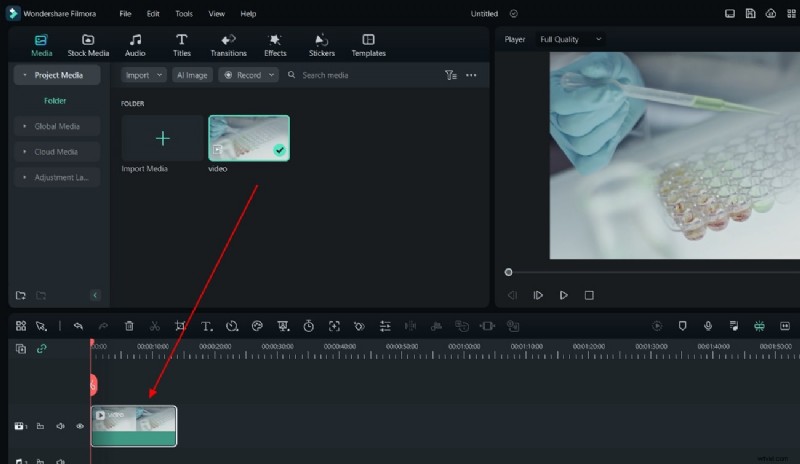Collapse the media sidebar panel
This screenshot has height=464, width=800.
click(95, 295)
